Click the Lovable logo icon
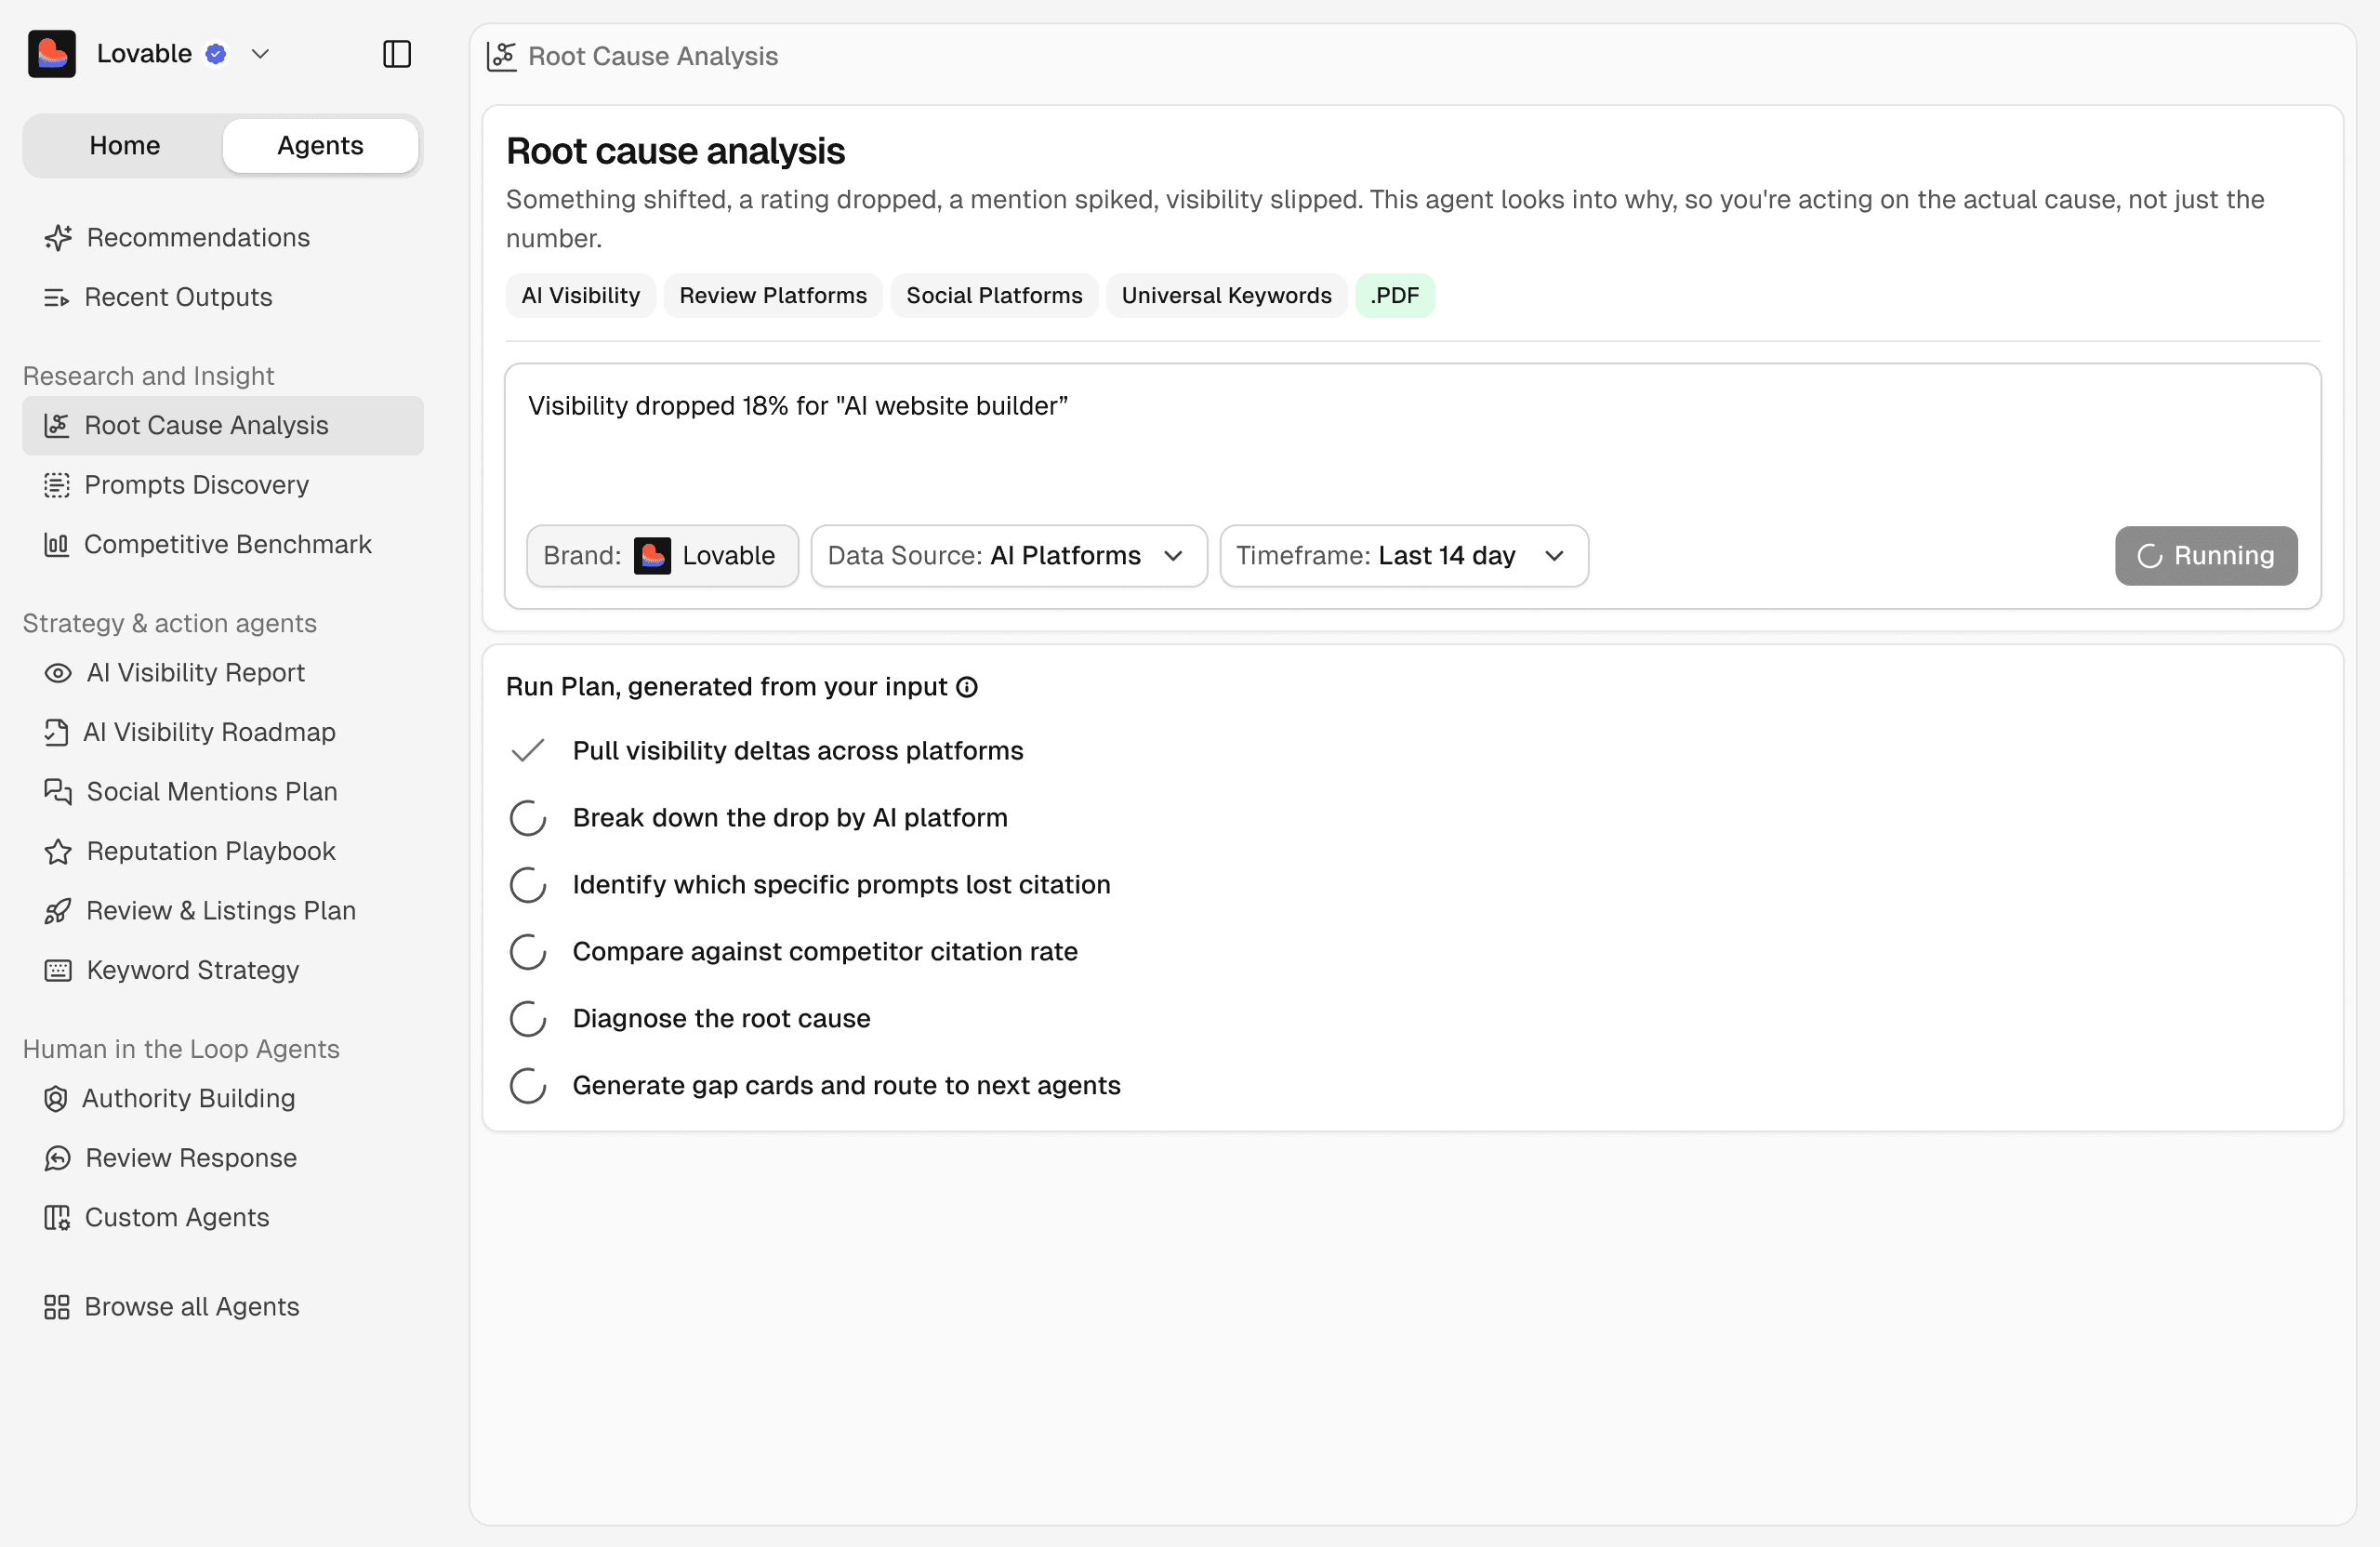The image size is (2380, 1547). click(x=52, y=54)
